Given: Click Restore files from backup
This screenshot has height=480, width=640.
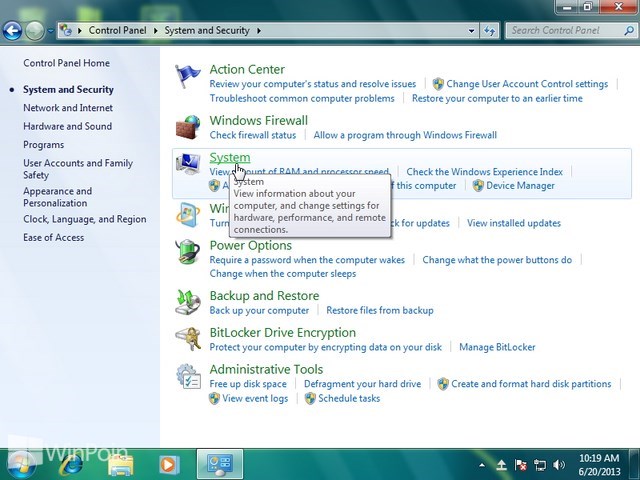Looking at the screenshot, I should click(380, 311).
